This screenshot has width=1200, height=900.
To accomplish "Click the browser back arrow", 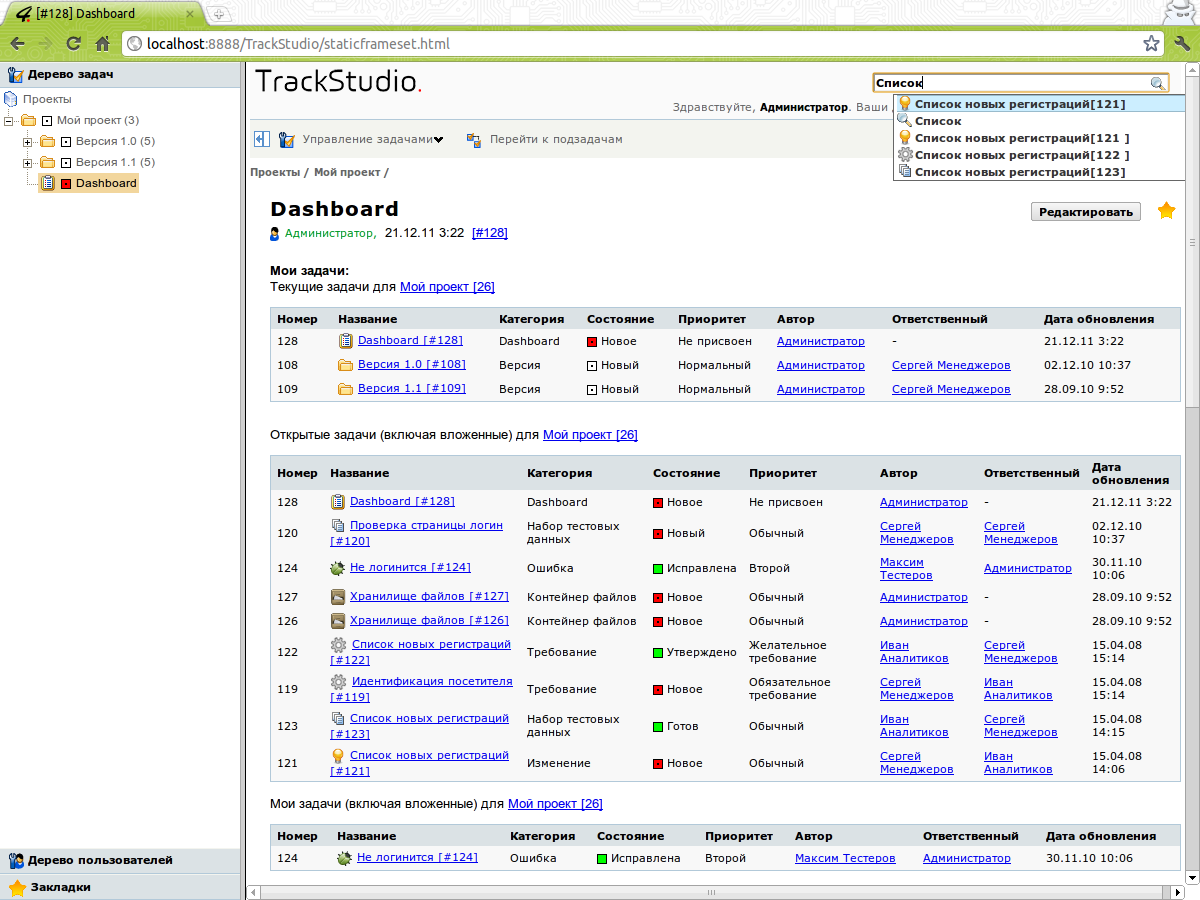I will 17,44.
